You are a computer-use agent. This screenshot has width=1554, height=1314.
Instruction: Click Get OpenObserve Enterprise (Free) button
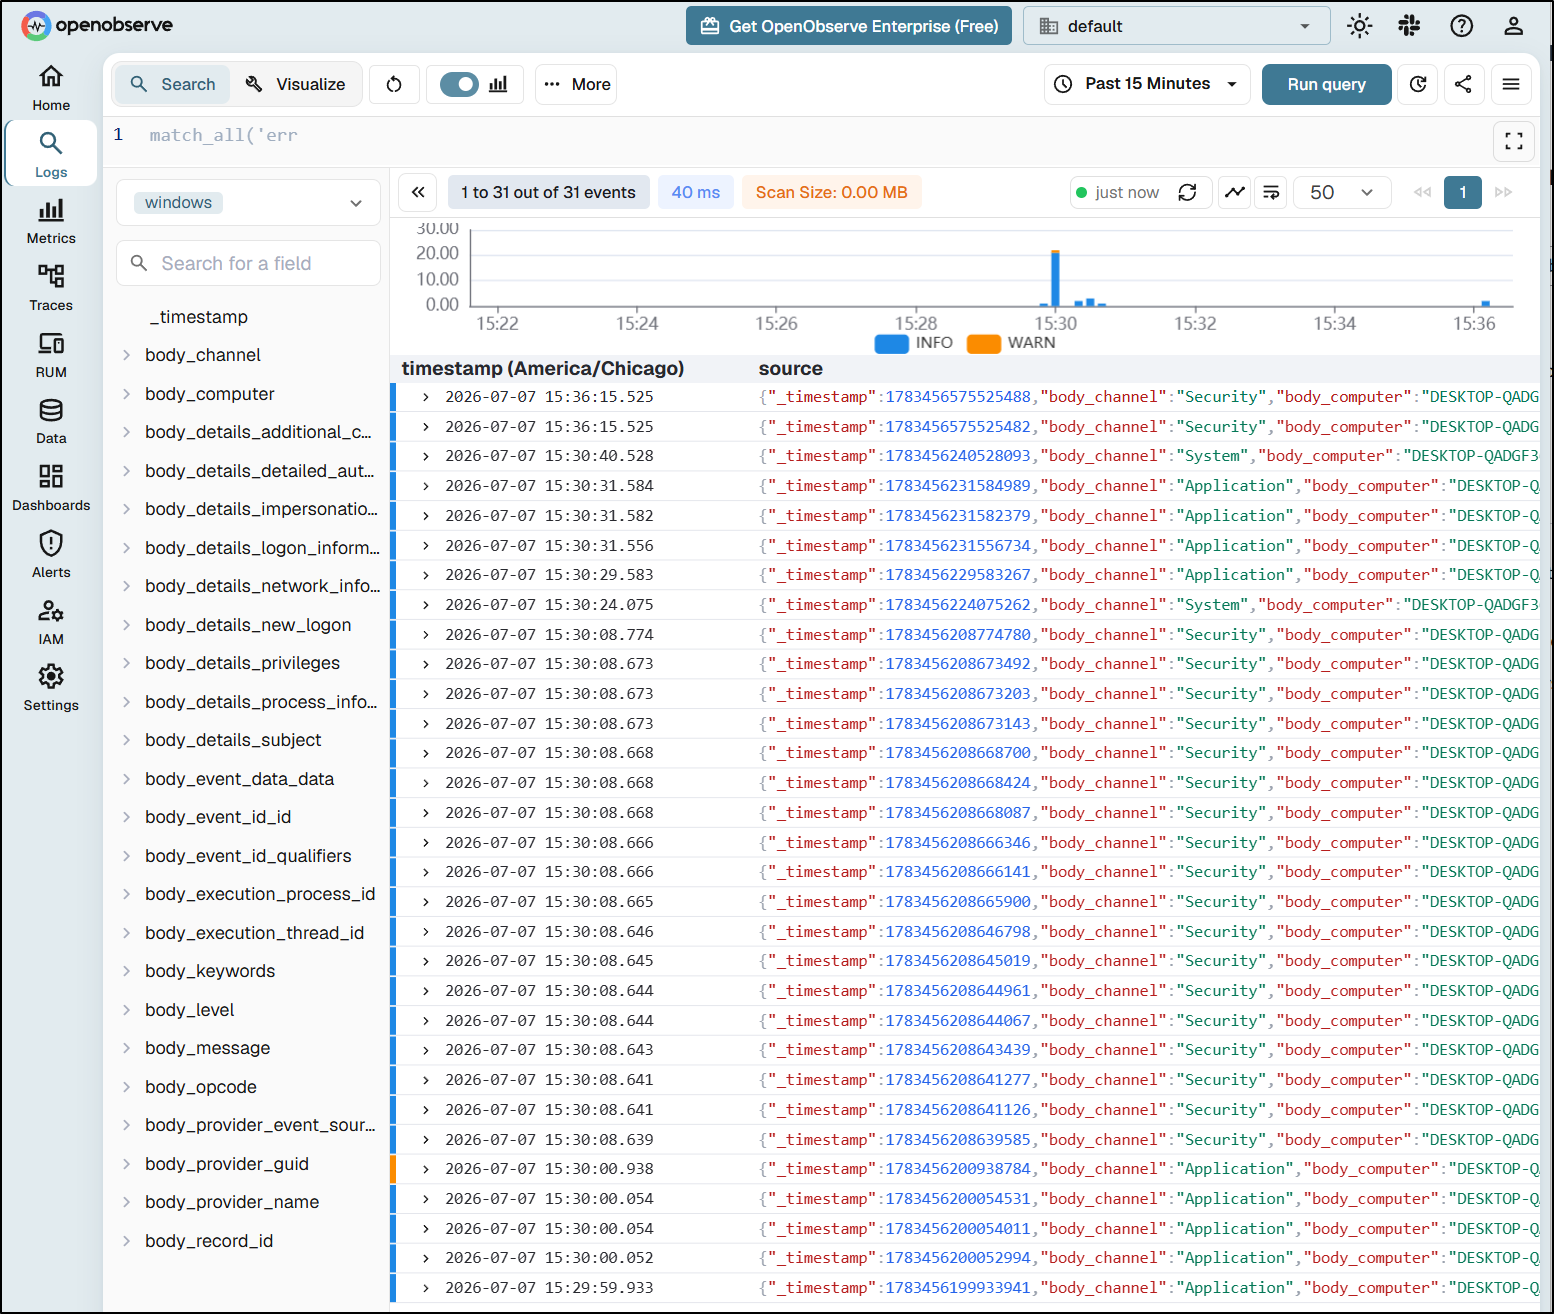[x=849, y=26]
